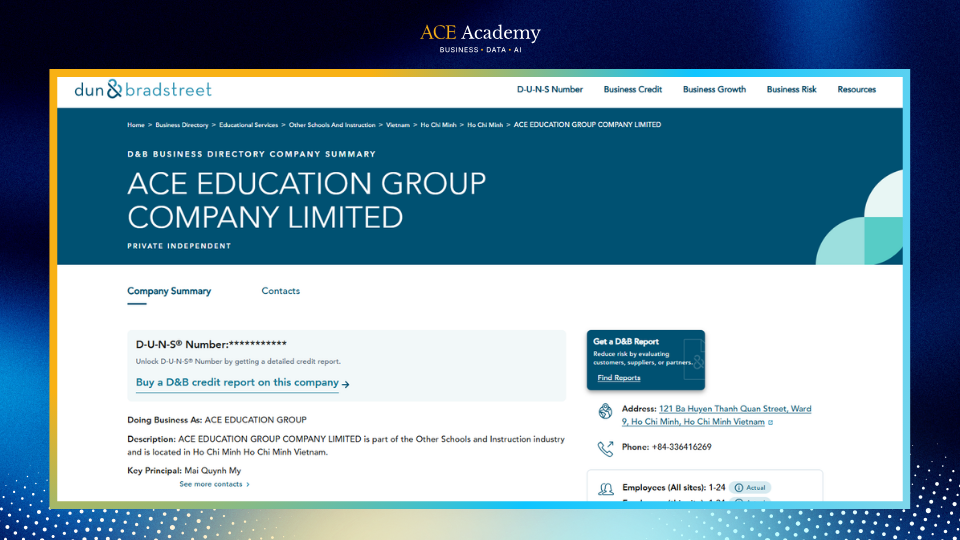The image size is (960, 540).
Task: Open Vietnam breadcrumb link
Action: point(398,125)
